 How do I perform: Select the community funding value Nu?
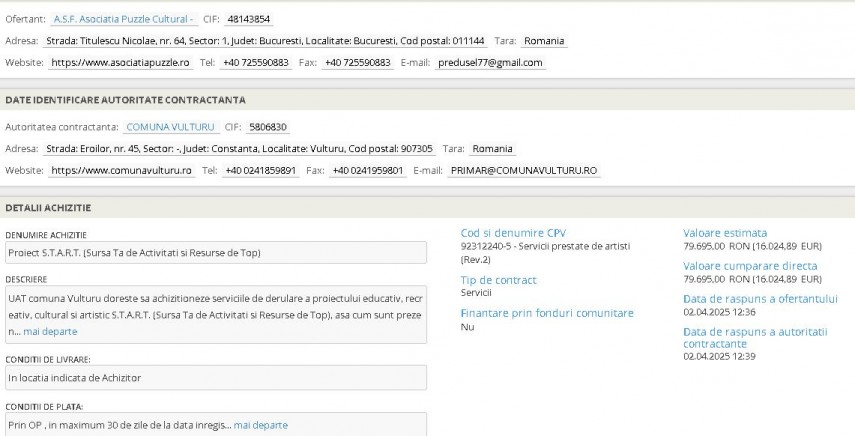467,327
